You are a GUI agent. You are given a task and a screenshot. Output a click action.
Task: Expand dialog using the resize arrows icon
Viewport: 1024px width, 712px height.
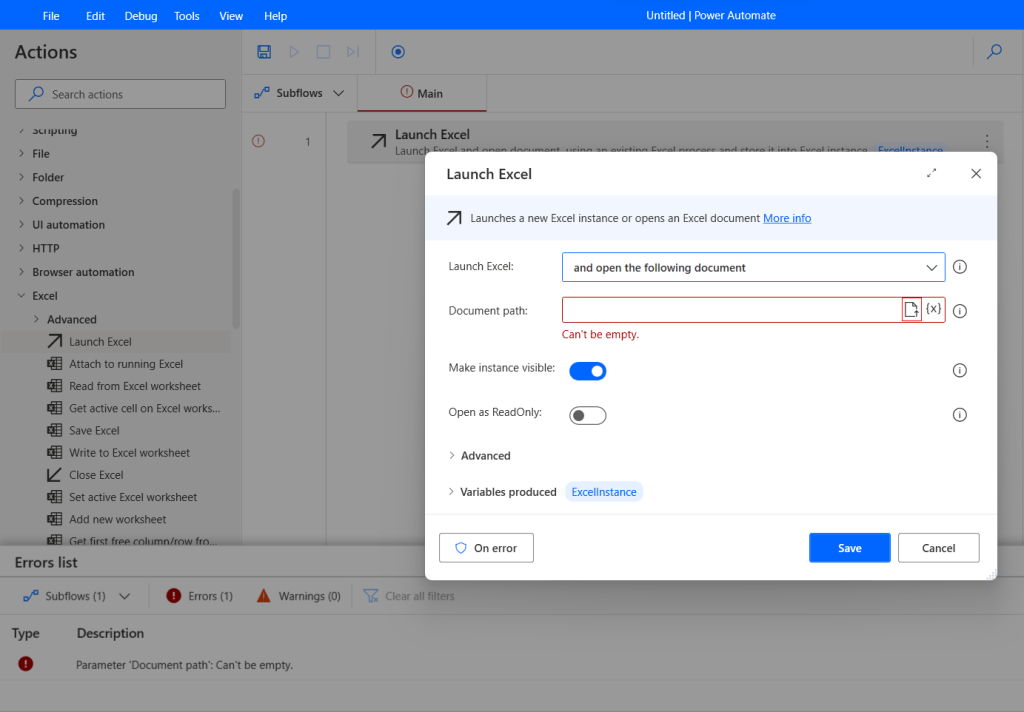click(x=932, y=174)
